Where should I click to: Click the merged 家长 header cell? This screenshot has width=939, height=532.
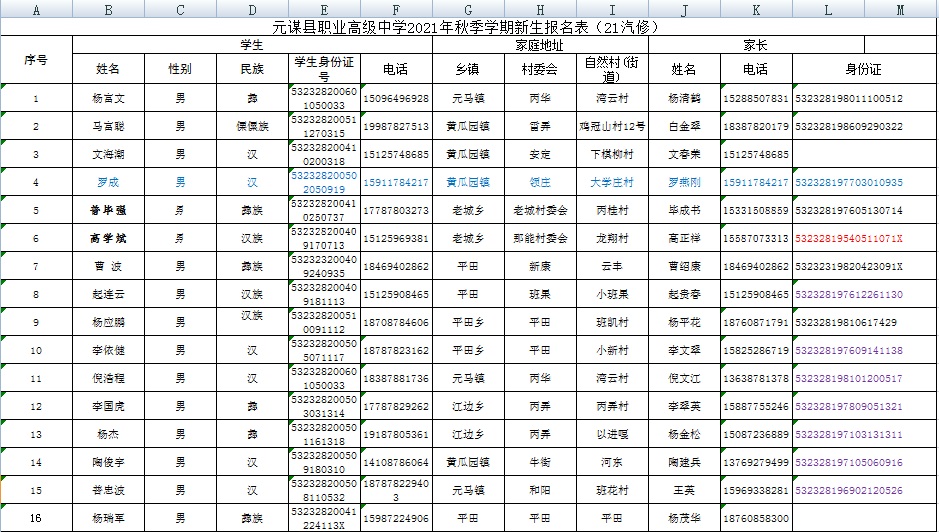pos(756,45)
